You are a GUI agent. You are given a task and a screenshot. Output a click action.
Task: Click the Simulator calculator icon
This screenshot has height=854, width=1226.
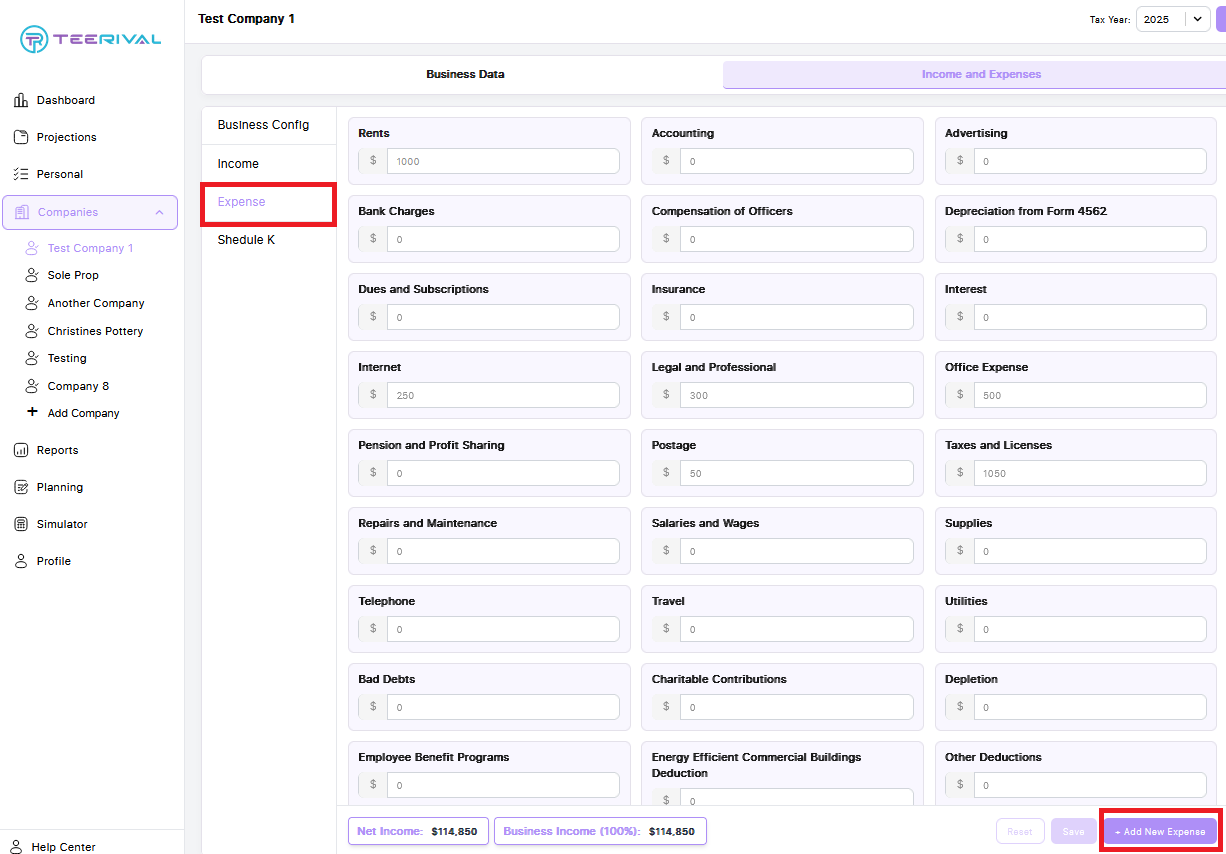20,524
